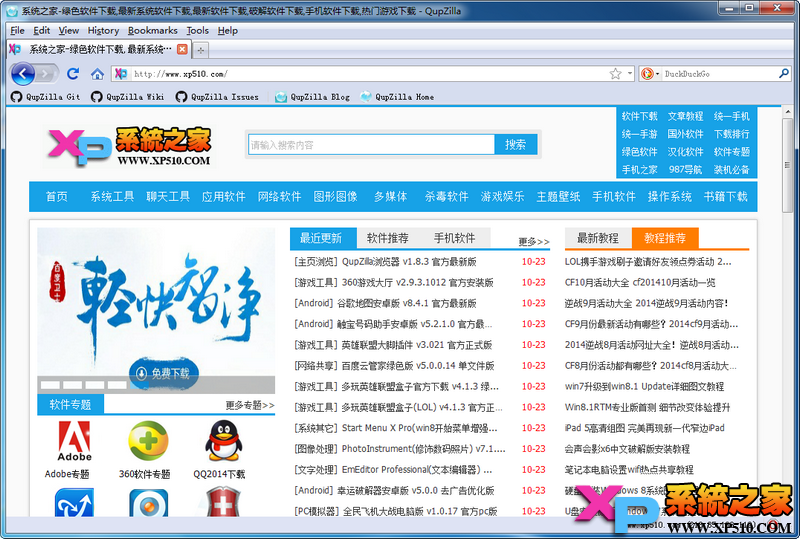
Task: Switch to the 软件推荐 tab
Action: click(388, 238)
